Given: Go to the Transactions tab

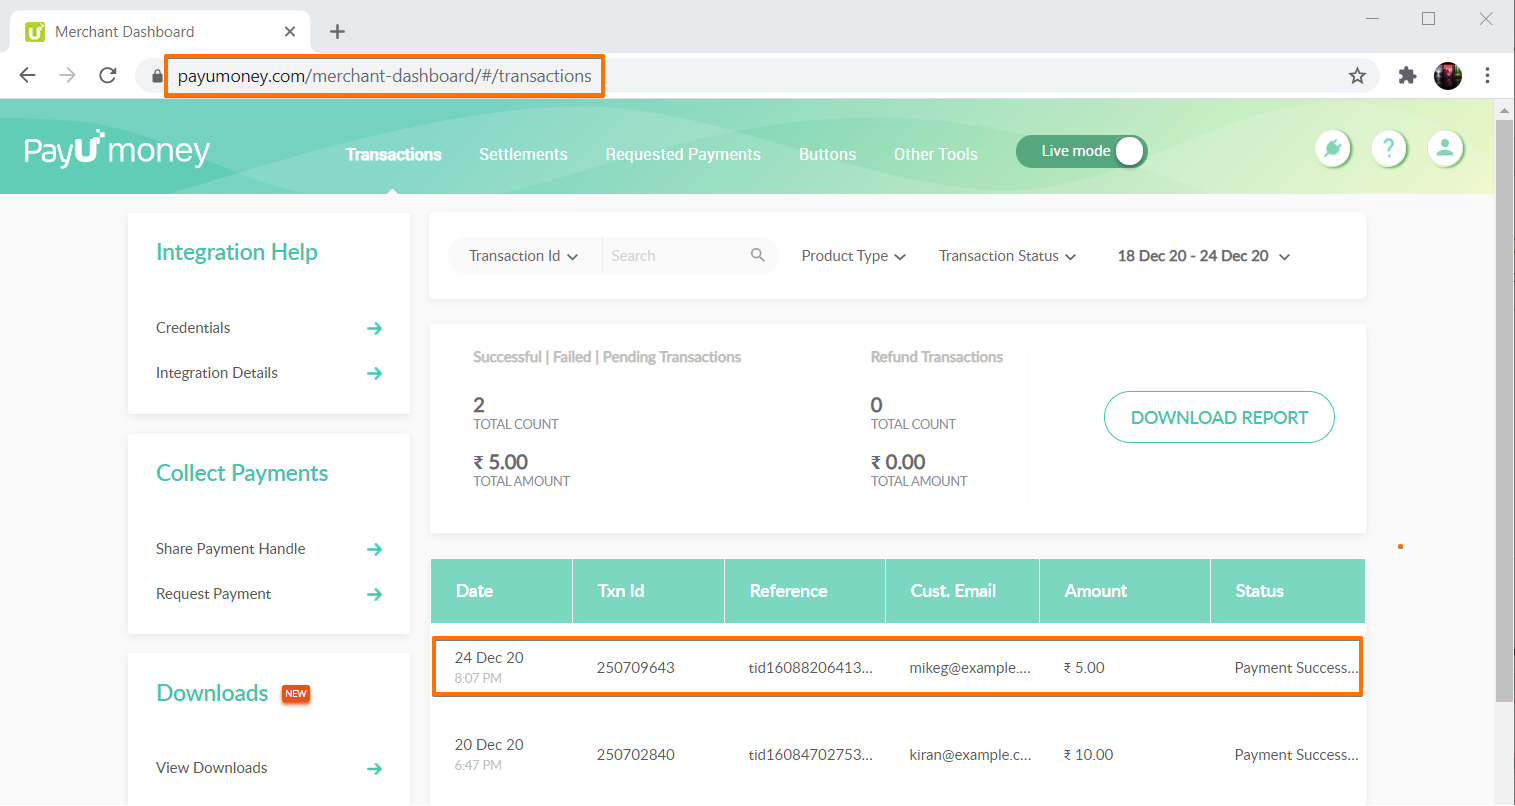Looking at the screenshot, I should 394,154.
